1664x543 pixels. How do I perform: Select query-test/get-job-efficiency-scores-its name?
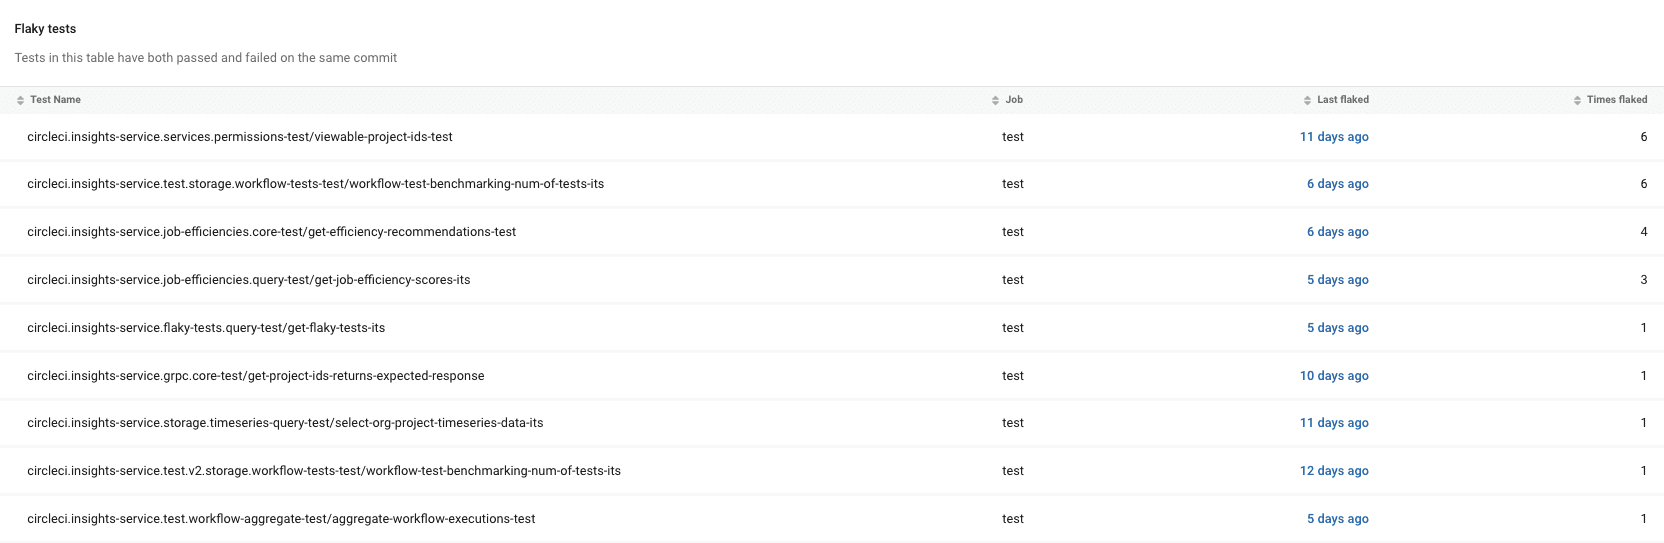[x=249, y=280]
